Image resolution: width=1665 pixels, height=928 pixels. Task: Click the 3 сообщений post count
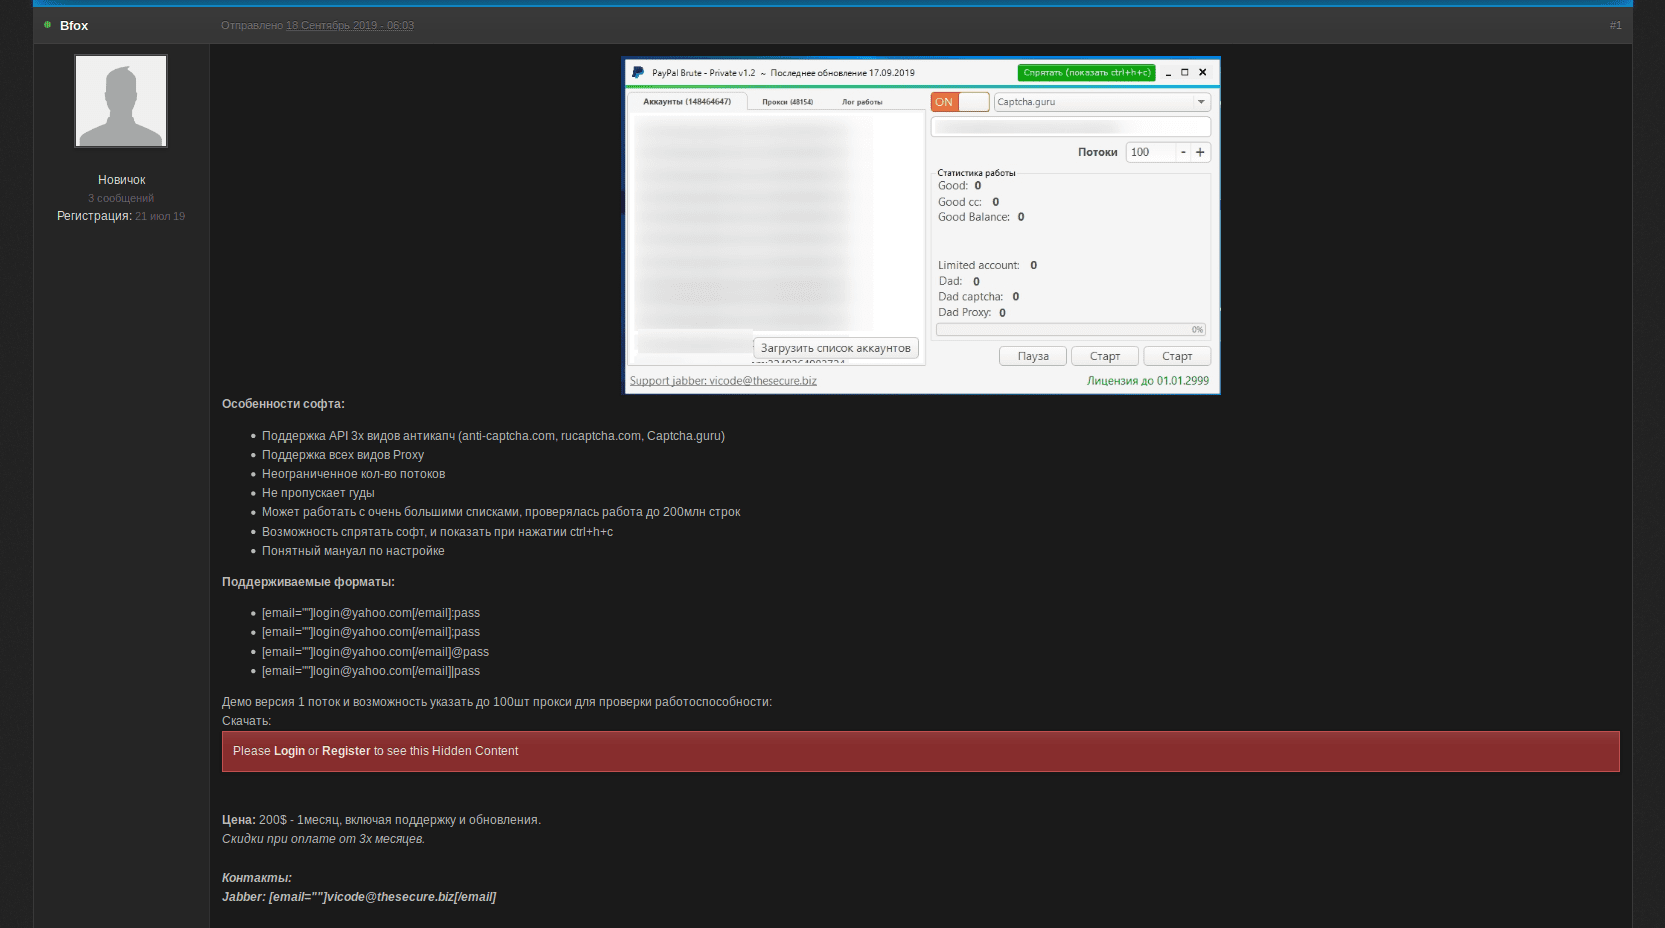pos(121,198)
